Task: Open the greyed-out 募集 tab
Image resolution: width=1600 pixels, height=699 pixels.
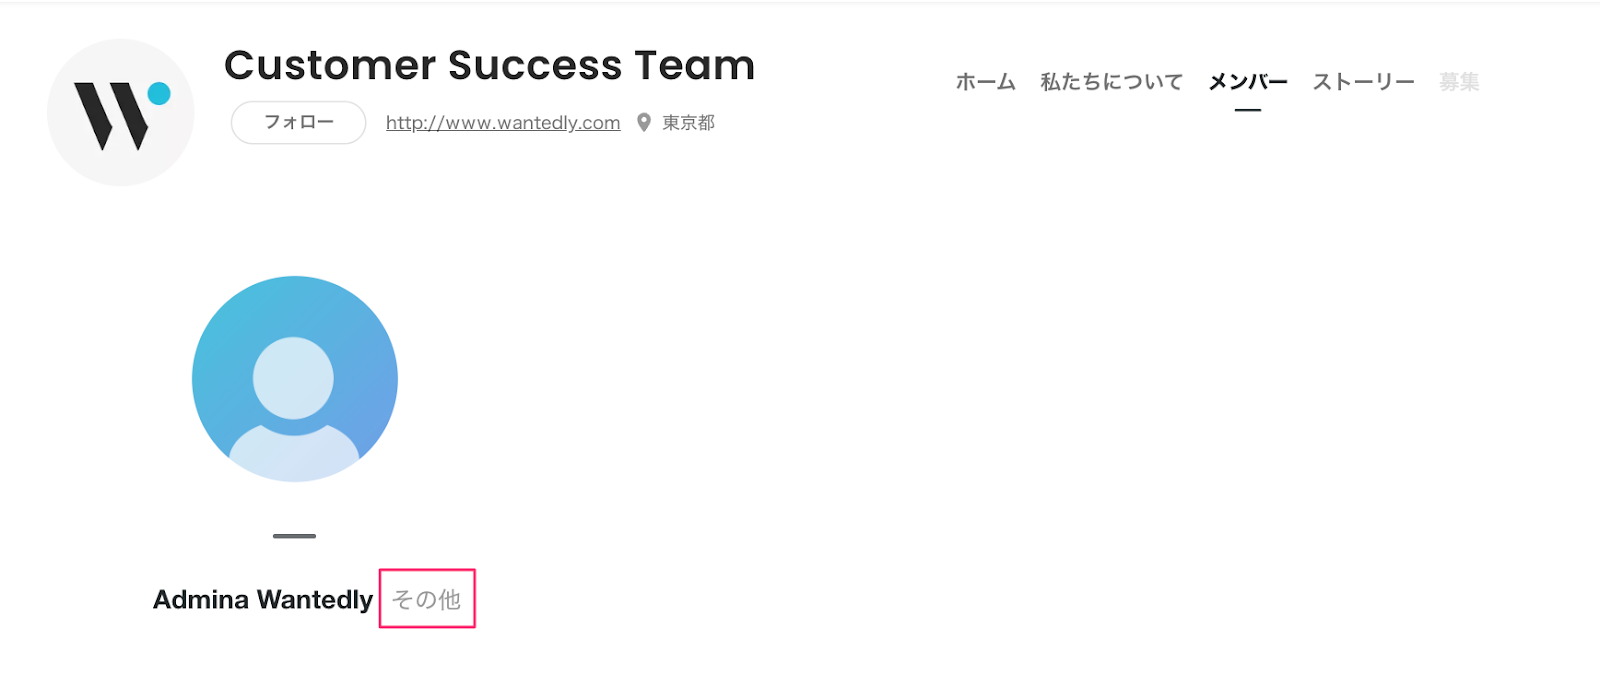Action: pyautogui.click(x=1459, y=82)
